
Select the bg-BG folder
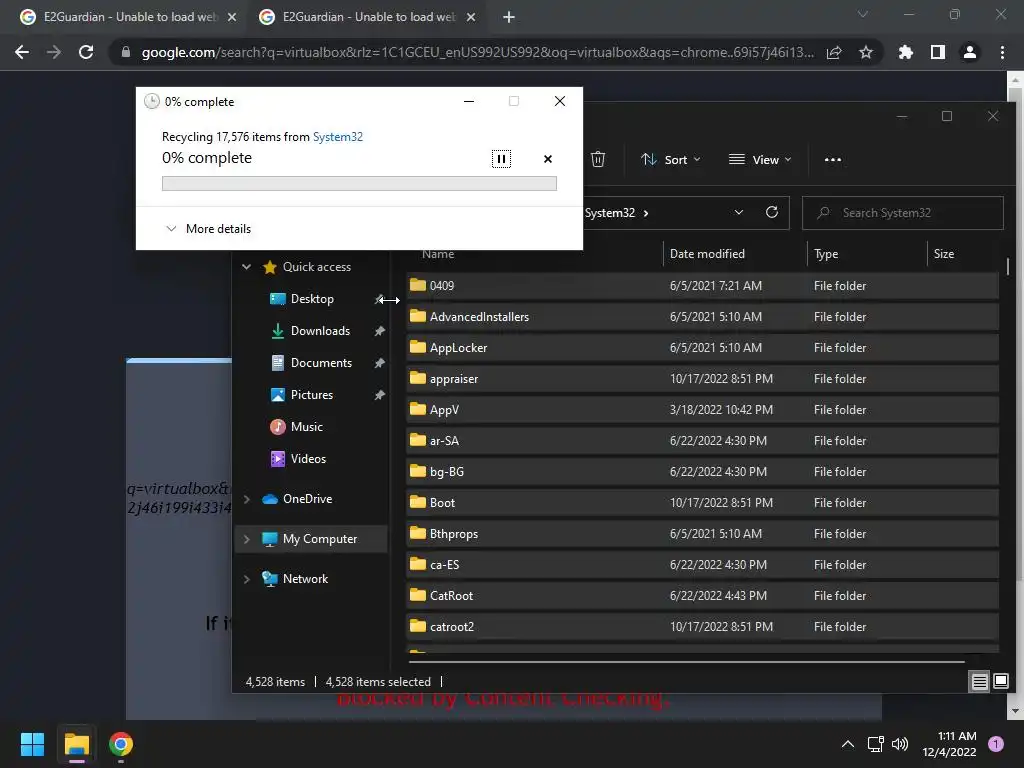pos(703,472)
